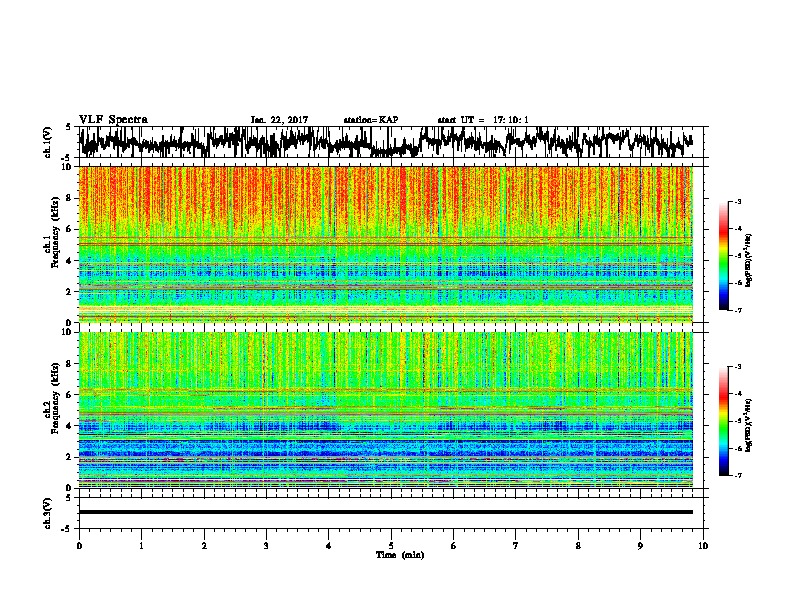Click the "10" frequency tick of ch.2
Screen dimensions: 792x612
[x=67, y=332]
